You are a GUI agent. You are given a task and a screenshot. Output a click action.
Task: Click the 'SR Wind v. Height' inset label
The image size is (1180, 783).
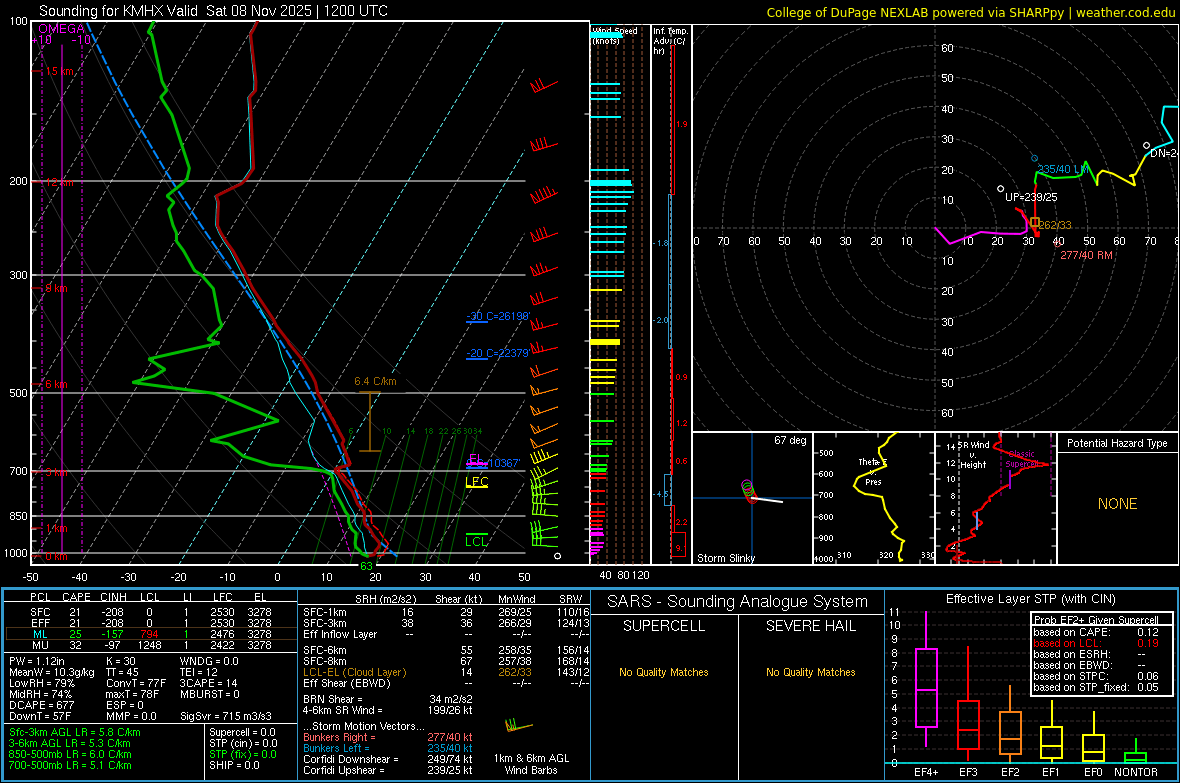[x=975, y=455]
